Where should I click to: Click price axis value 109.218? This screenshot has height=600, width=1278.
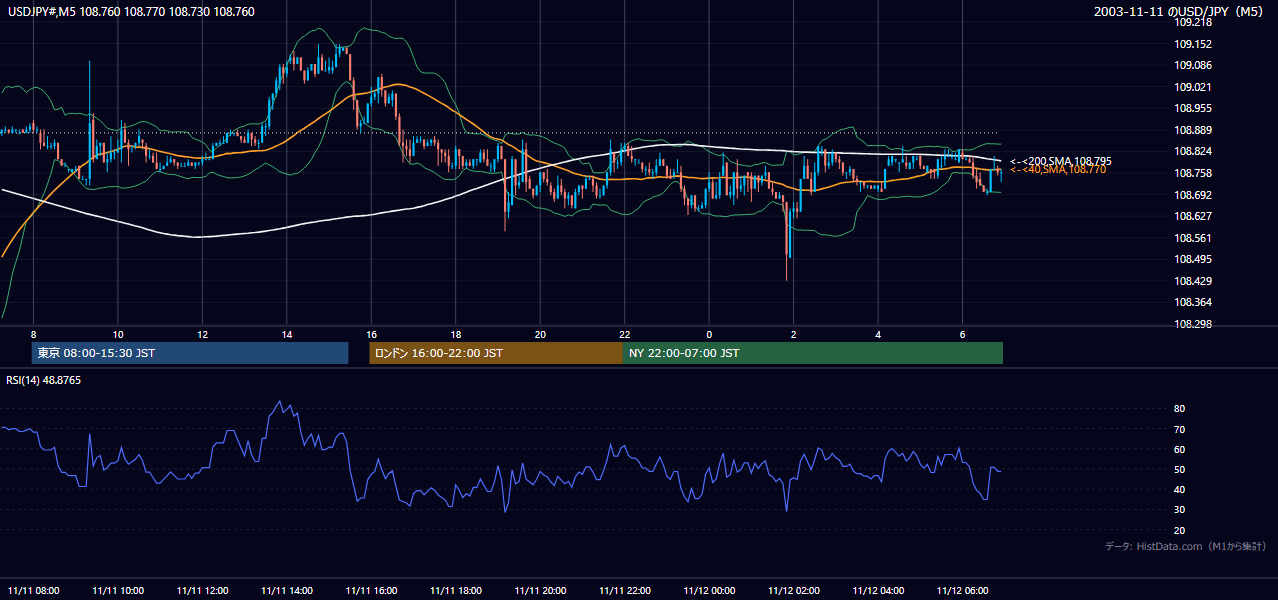tap(1193, 22)
